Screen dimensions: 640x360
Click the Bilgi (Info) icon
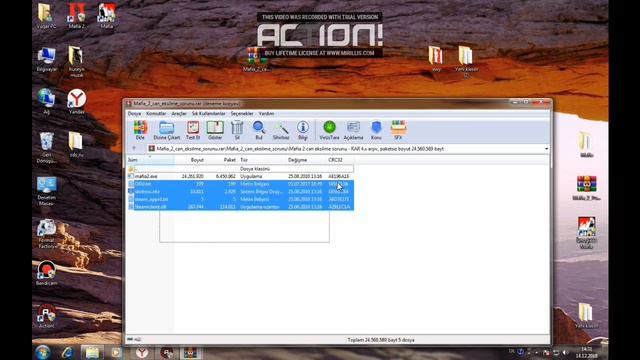coord(303,130)
